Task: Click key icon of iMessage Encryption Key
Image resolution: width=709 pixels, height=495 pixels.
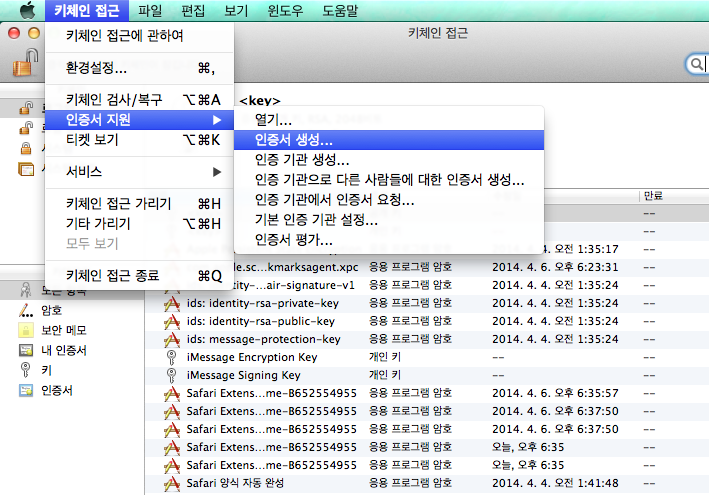Action: [x=171, y=358]
